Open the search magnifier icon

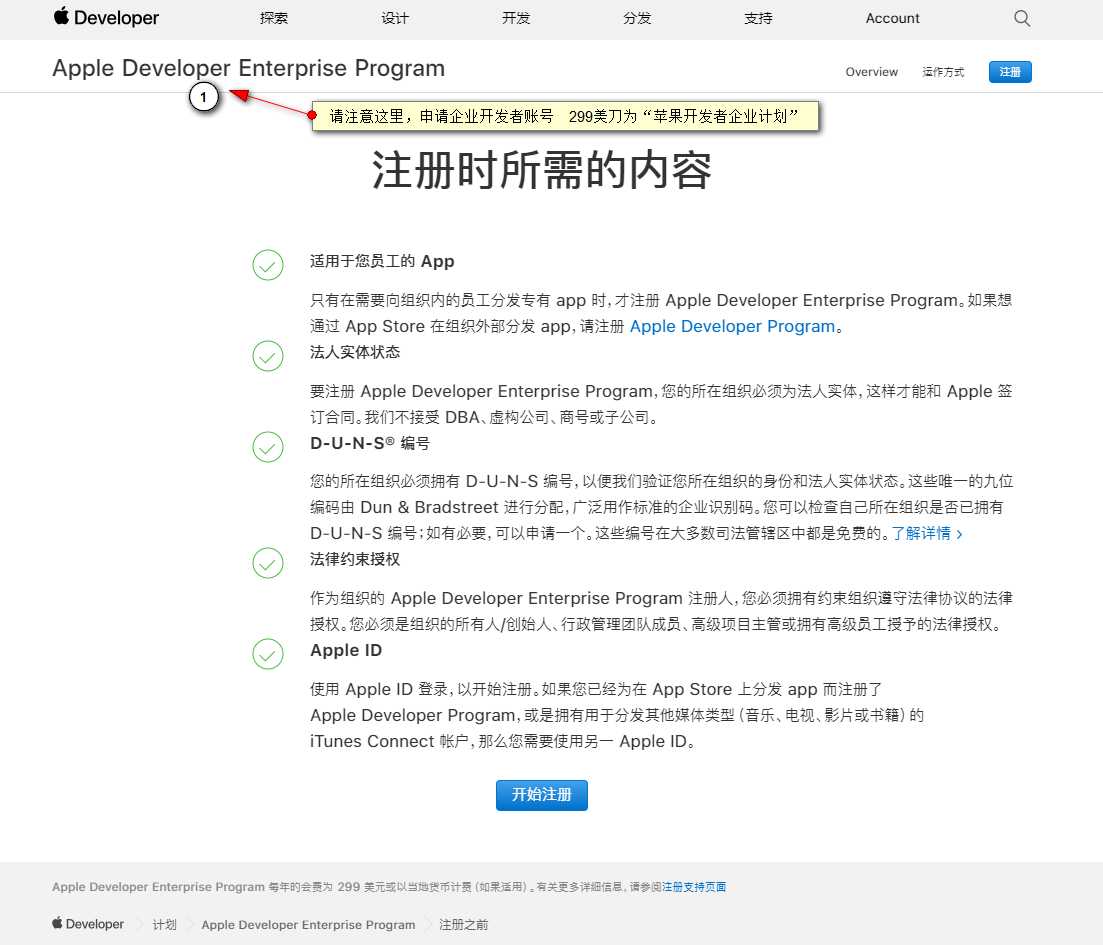click(1022, 18)
